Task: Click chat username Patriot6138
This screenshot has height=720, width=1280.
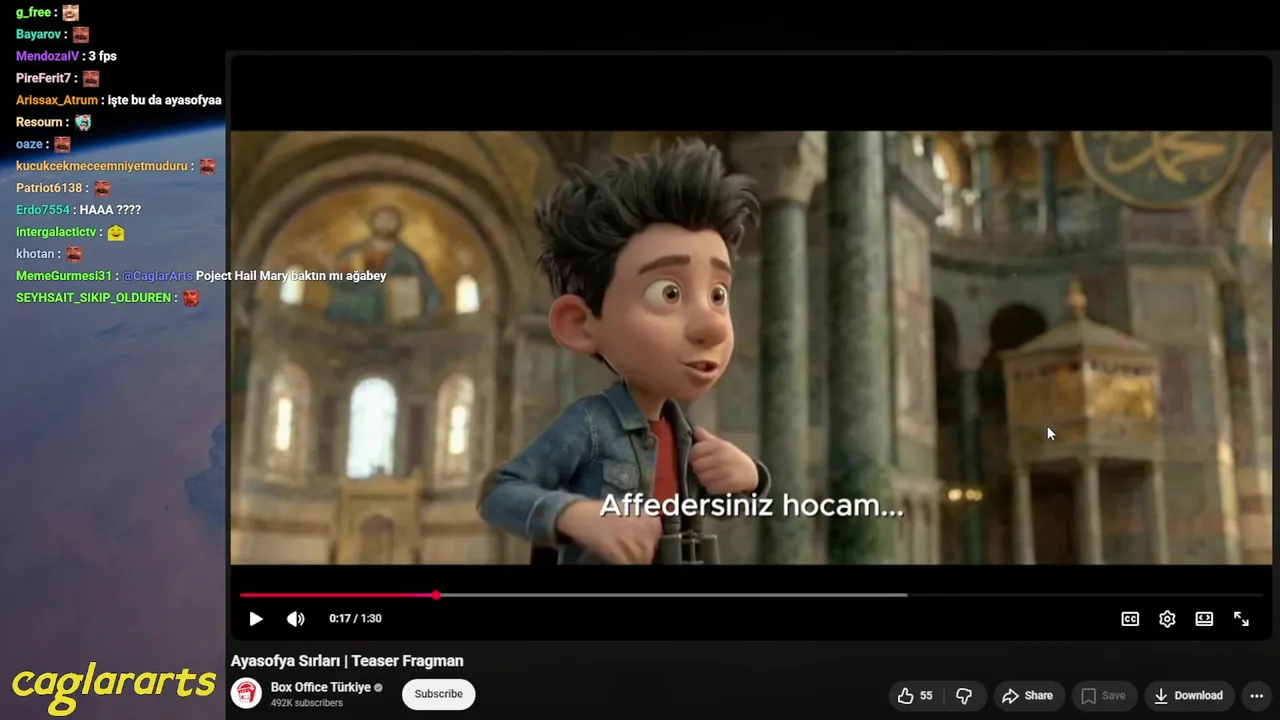Action: pos(49,189)
